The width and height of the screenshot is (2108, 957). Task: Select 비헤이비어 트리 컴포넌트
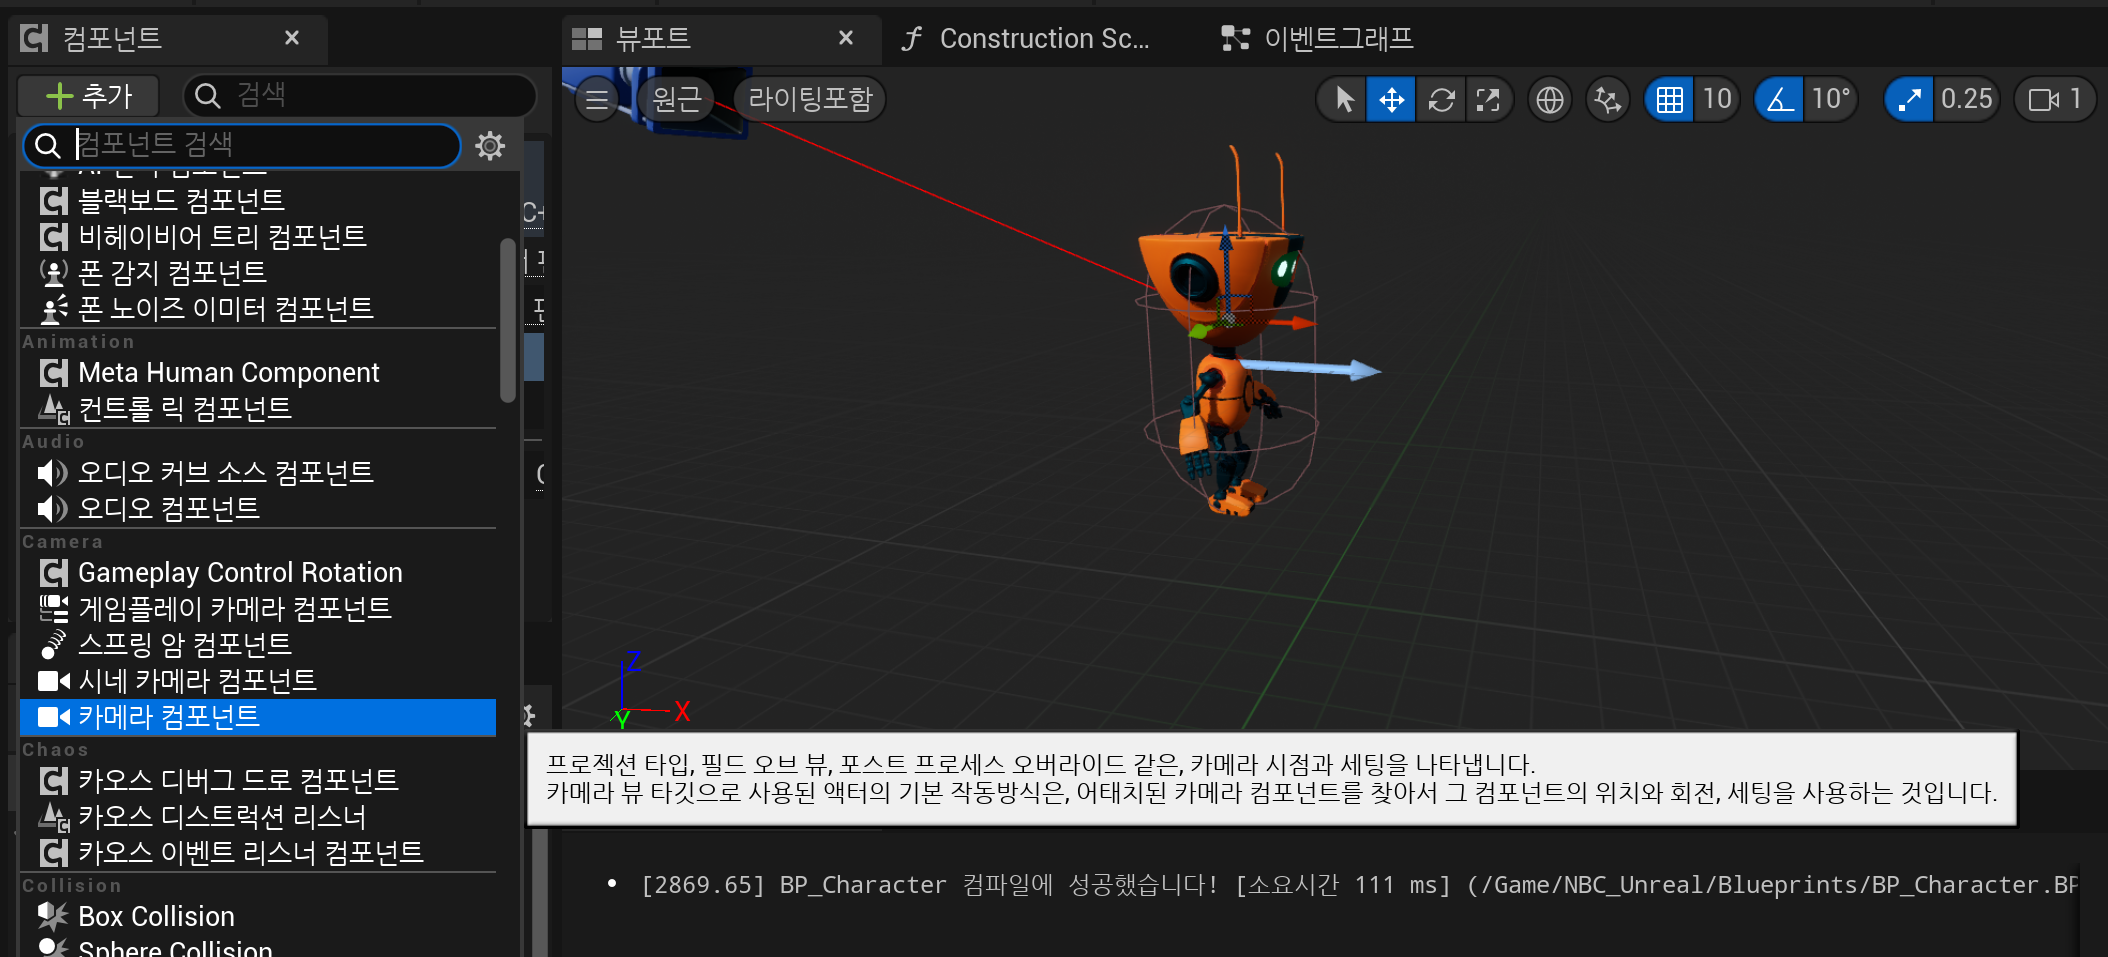[x=258, y=236]
